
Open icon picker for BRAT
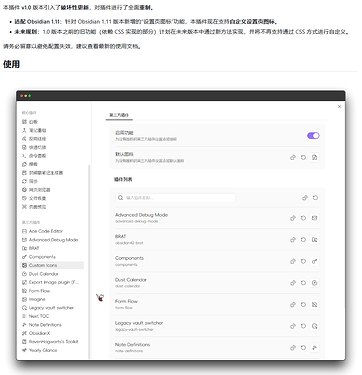coord(314,240)
